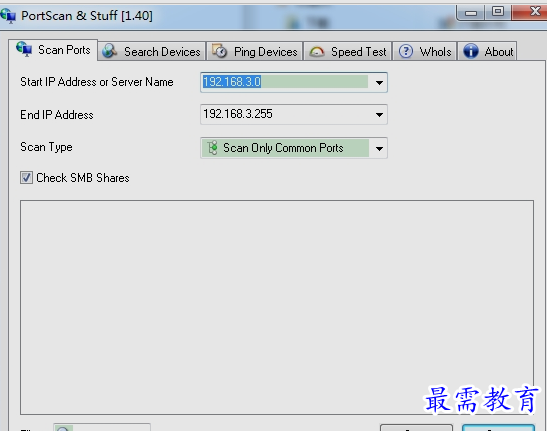Open the WhoIs tab
Viewport: 547px width, 431px height.
[425, 52]
